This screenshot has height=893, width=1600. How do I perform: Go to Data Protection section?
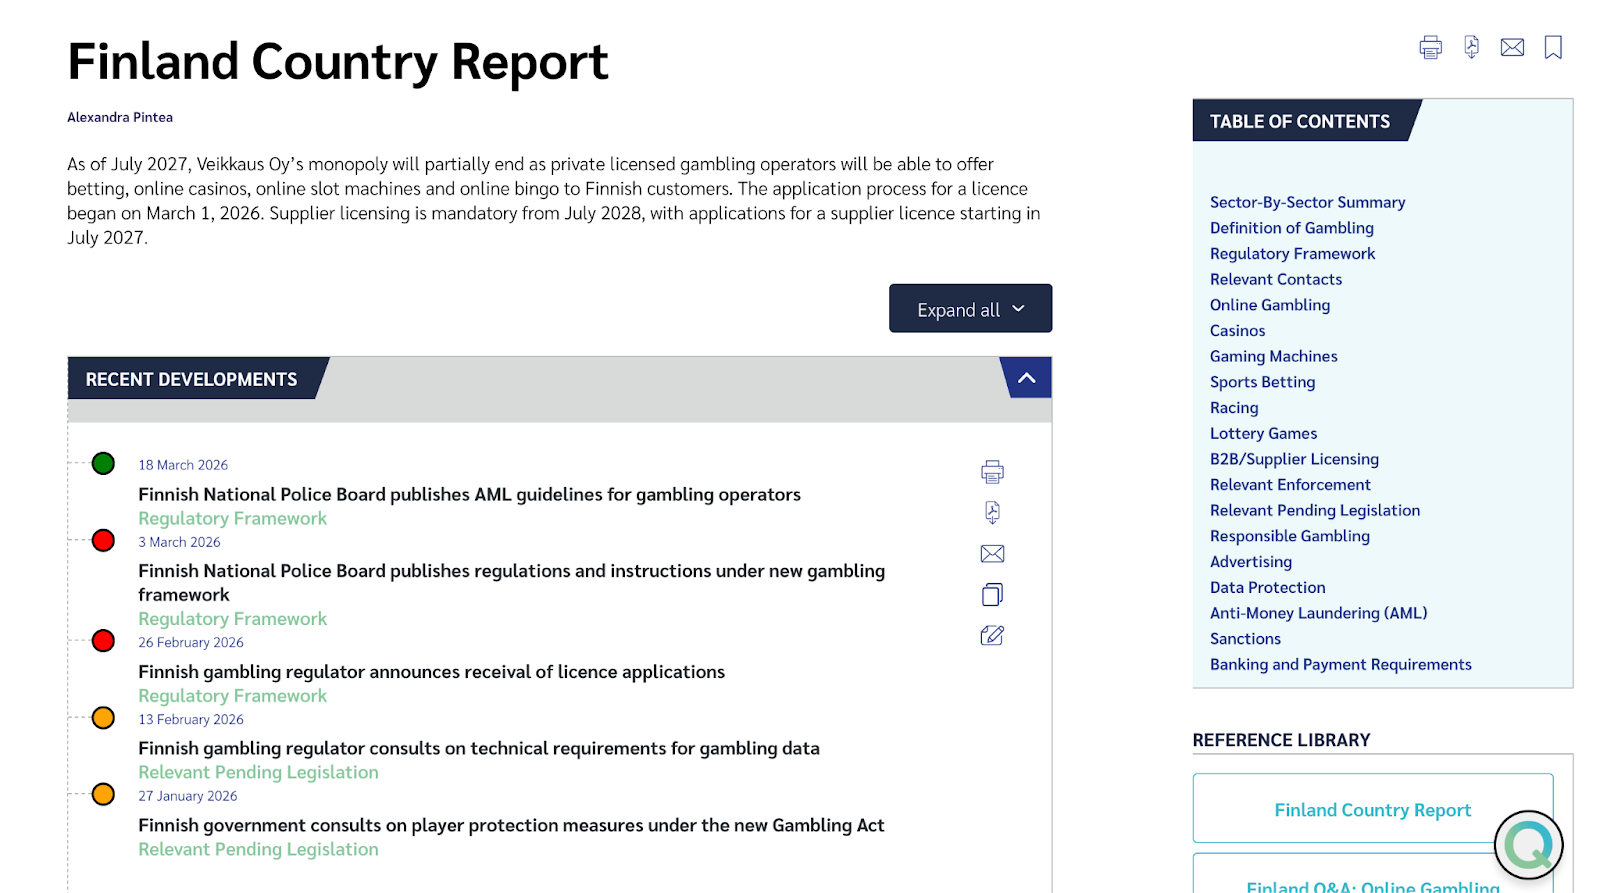coord(1267,587)
